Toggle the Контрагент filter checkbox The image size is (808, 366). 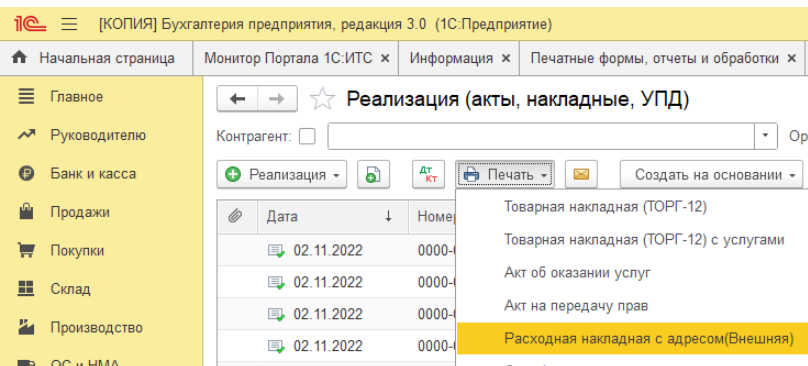point(308,136)
